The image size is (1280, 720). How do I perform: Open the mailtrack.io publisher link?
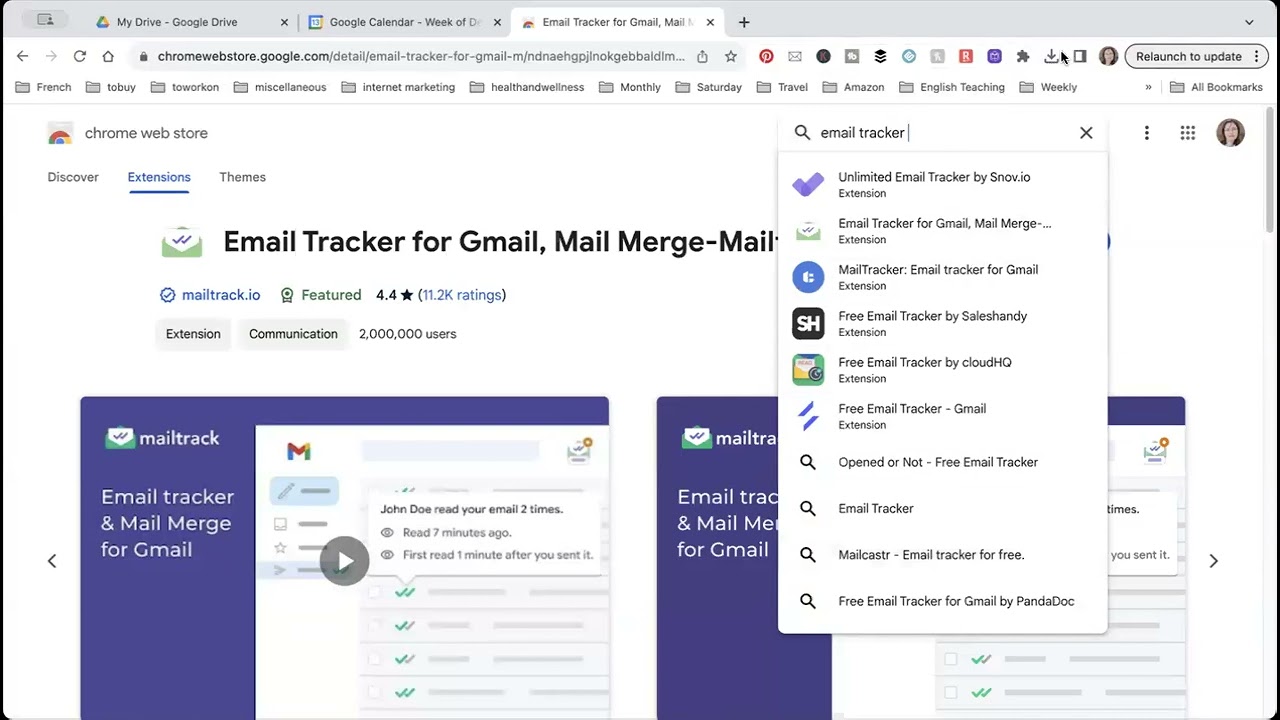coord(221,295)
